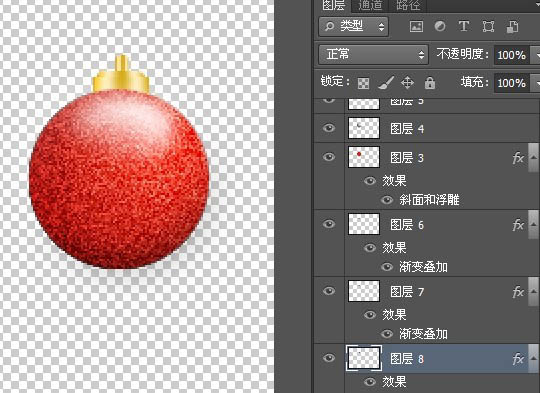Select 图层 6 thumbnail

[x=364, y=224]
